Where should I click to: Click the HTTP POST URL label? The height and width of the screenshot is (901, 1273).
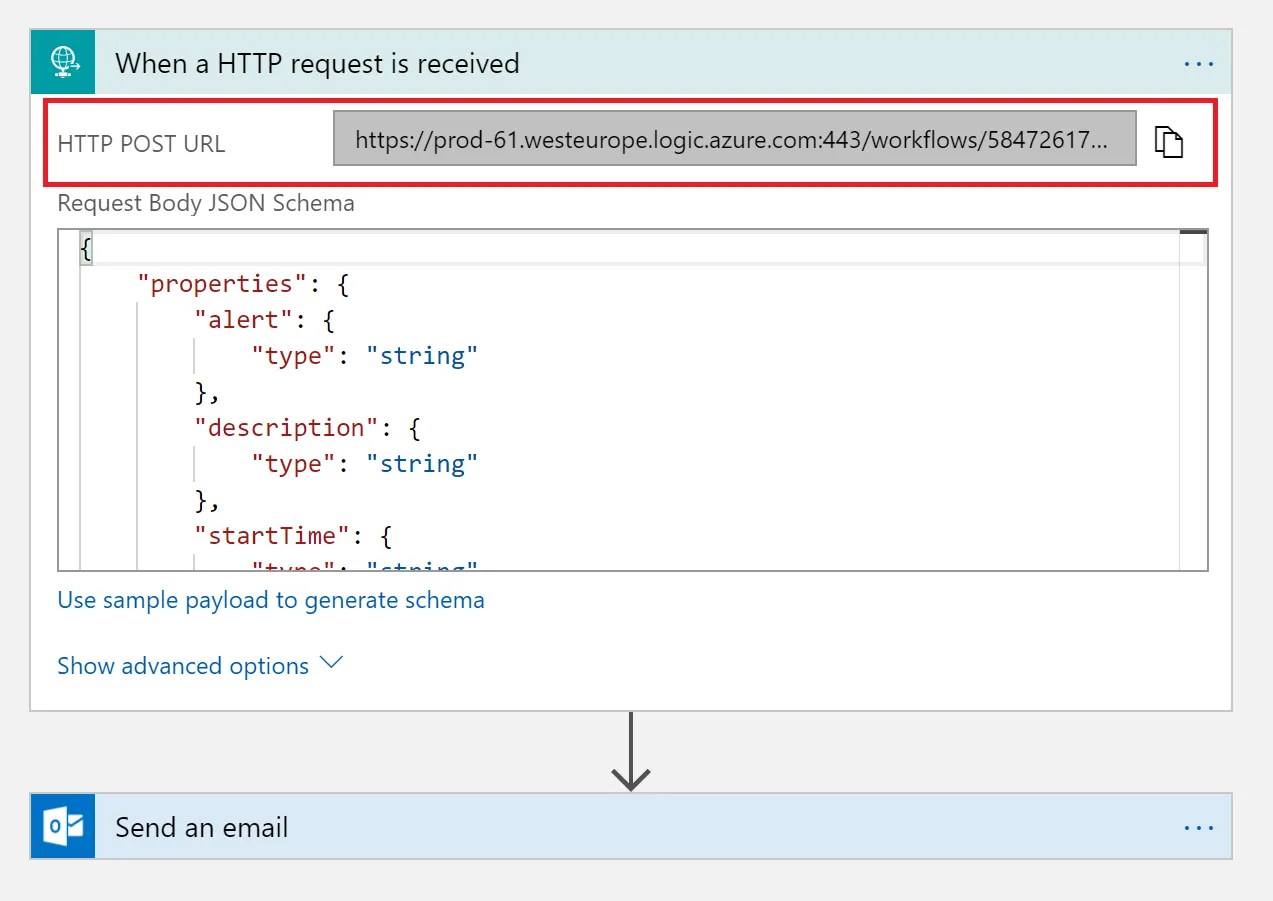pyautogui.click(x=141, y=144)
